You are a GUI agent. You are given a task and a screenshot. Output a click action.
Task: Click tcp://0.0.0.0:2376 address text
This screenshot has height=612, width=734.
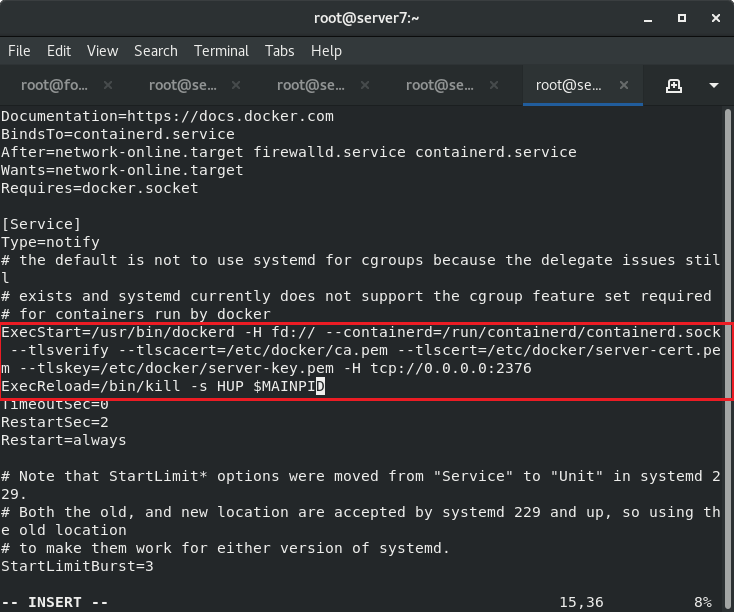(x=451, y=368)
